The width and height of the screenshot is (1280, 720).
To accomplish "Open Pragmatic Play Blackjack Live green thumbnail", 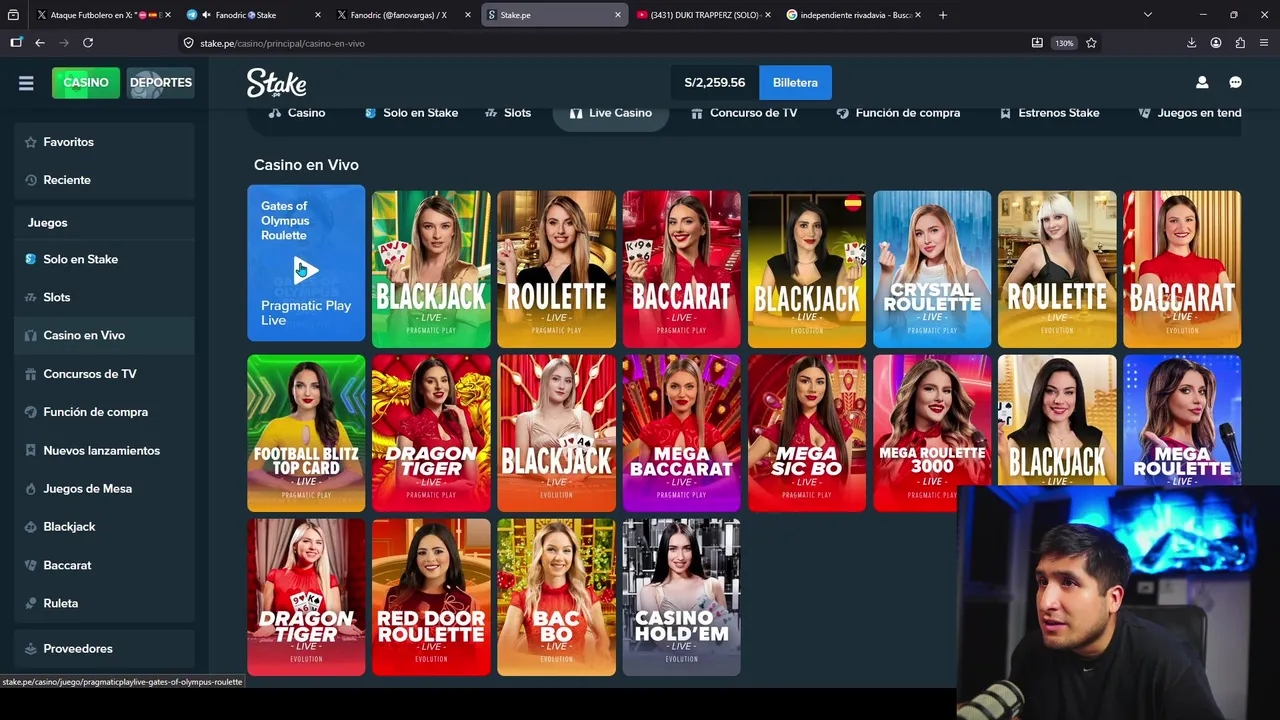I will (431, 269).
